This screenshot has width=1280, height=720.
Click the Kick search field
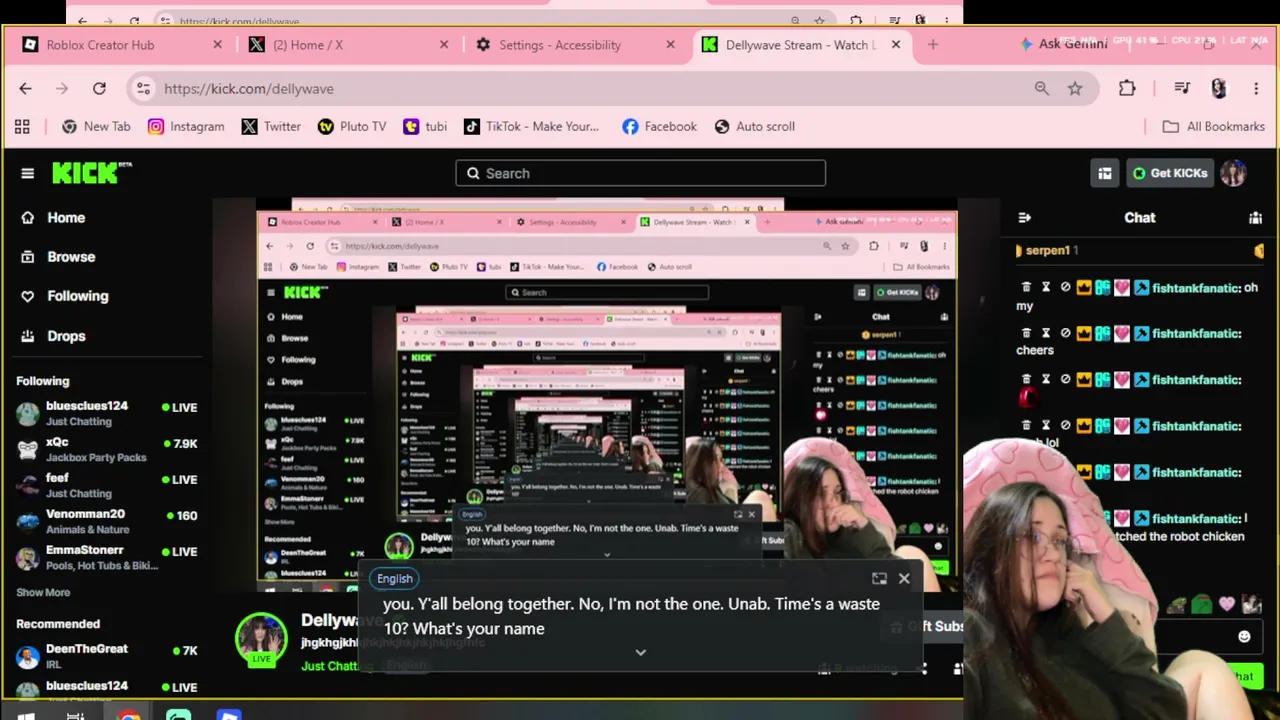pos(641,173)
